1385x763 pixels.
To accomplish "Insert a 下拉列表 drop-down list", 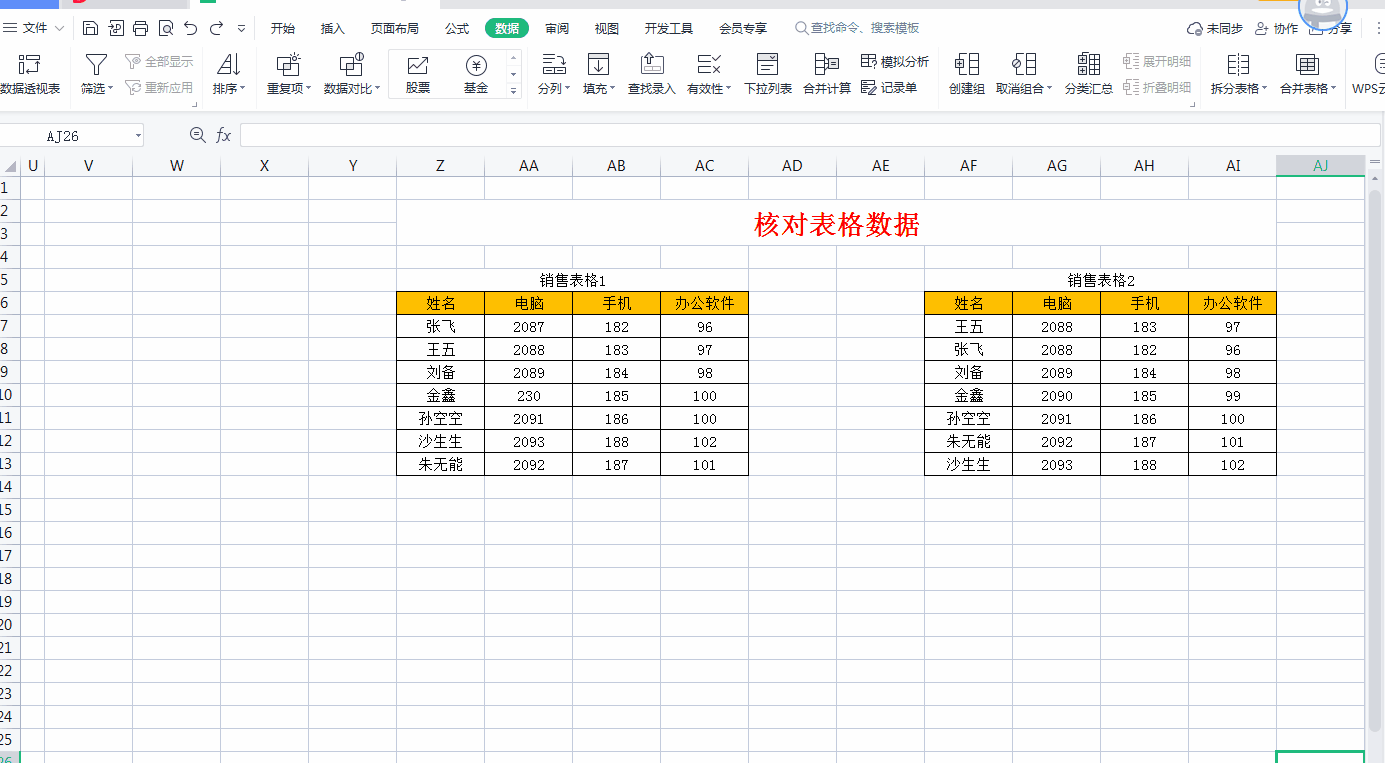I will (767, 66).
